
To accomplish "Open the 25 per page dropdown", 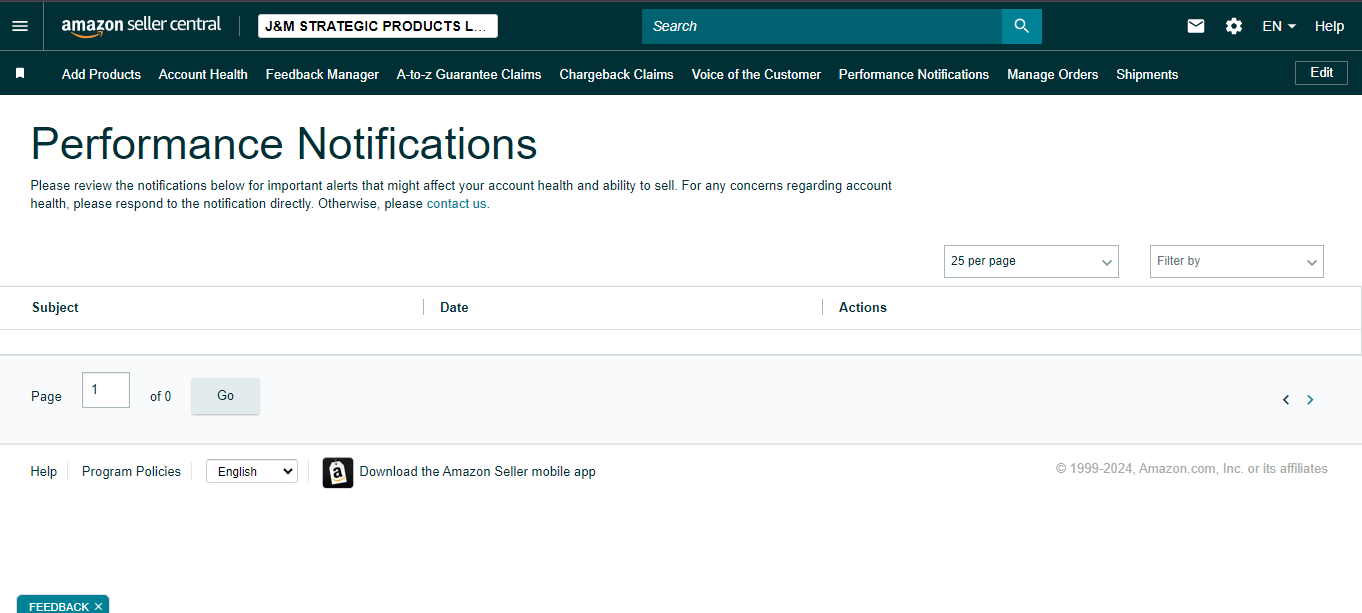I will click(x=1031, y=261).
